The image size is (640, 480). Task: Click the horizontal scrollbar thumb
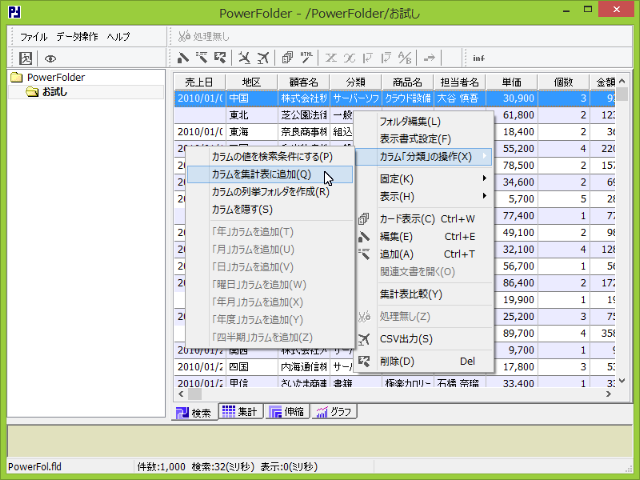(194, 394)
